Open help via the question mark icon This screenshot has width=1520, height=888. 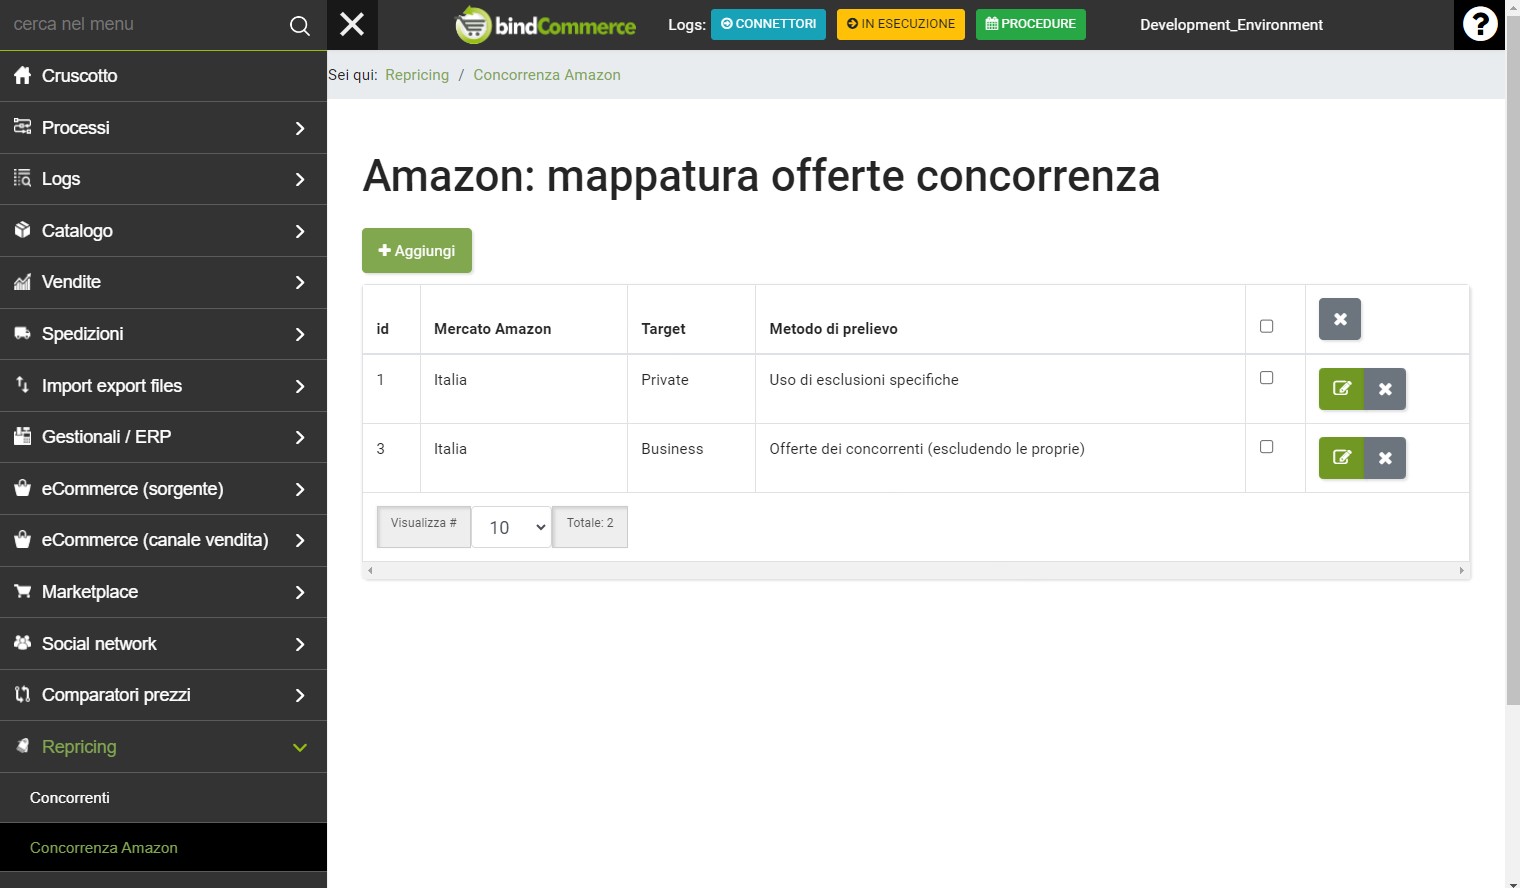1479,24
